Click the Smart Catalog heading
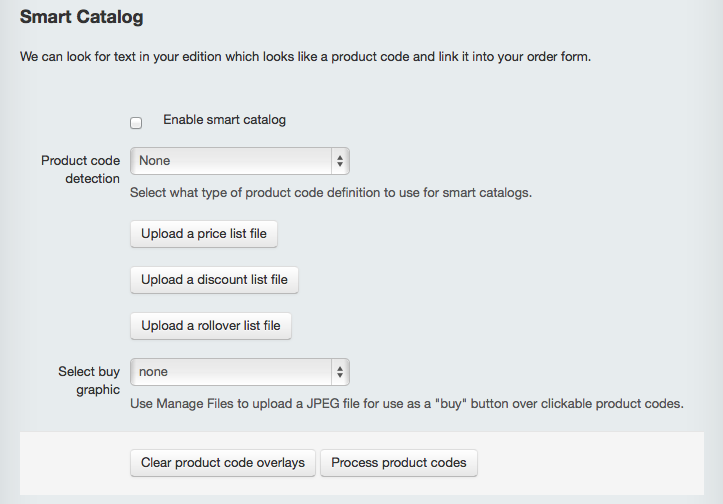 pyautogui.click(x=82, y=17)
